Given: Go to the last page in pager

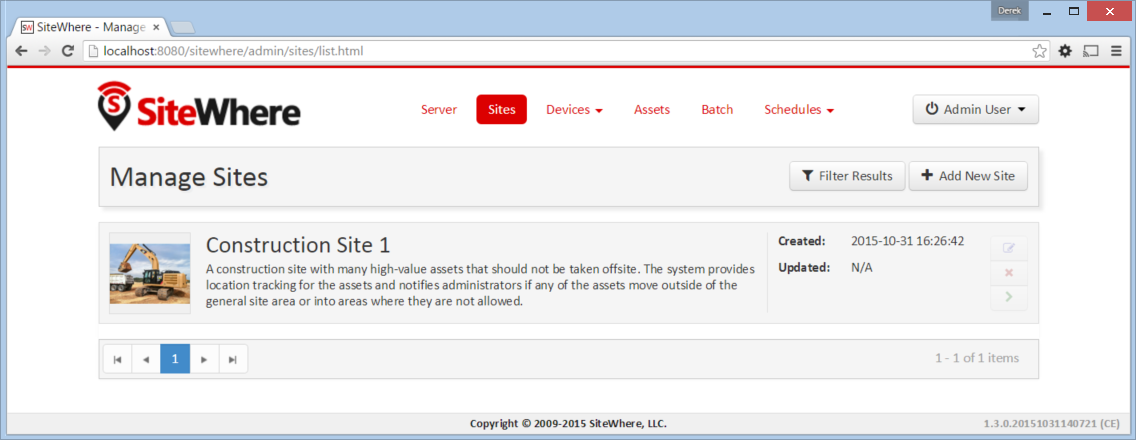Looking at the screenshot, I should click(x=233, y=359).
